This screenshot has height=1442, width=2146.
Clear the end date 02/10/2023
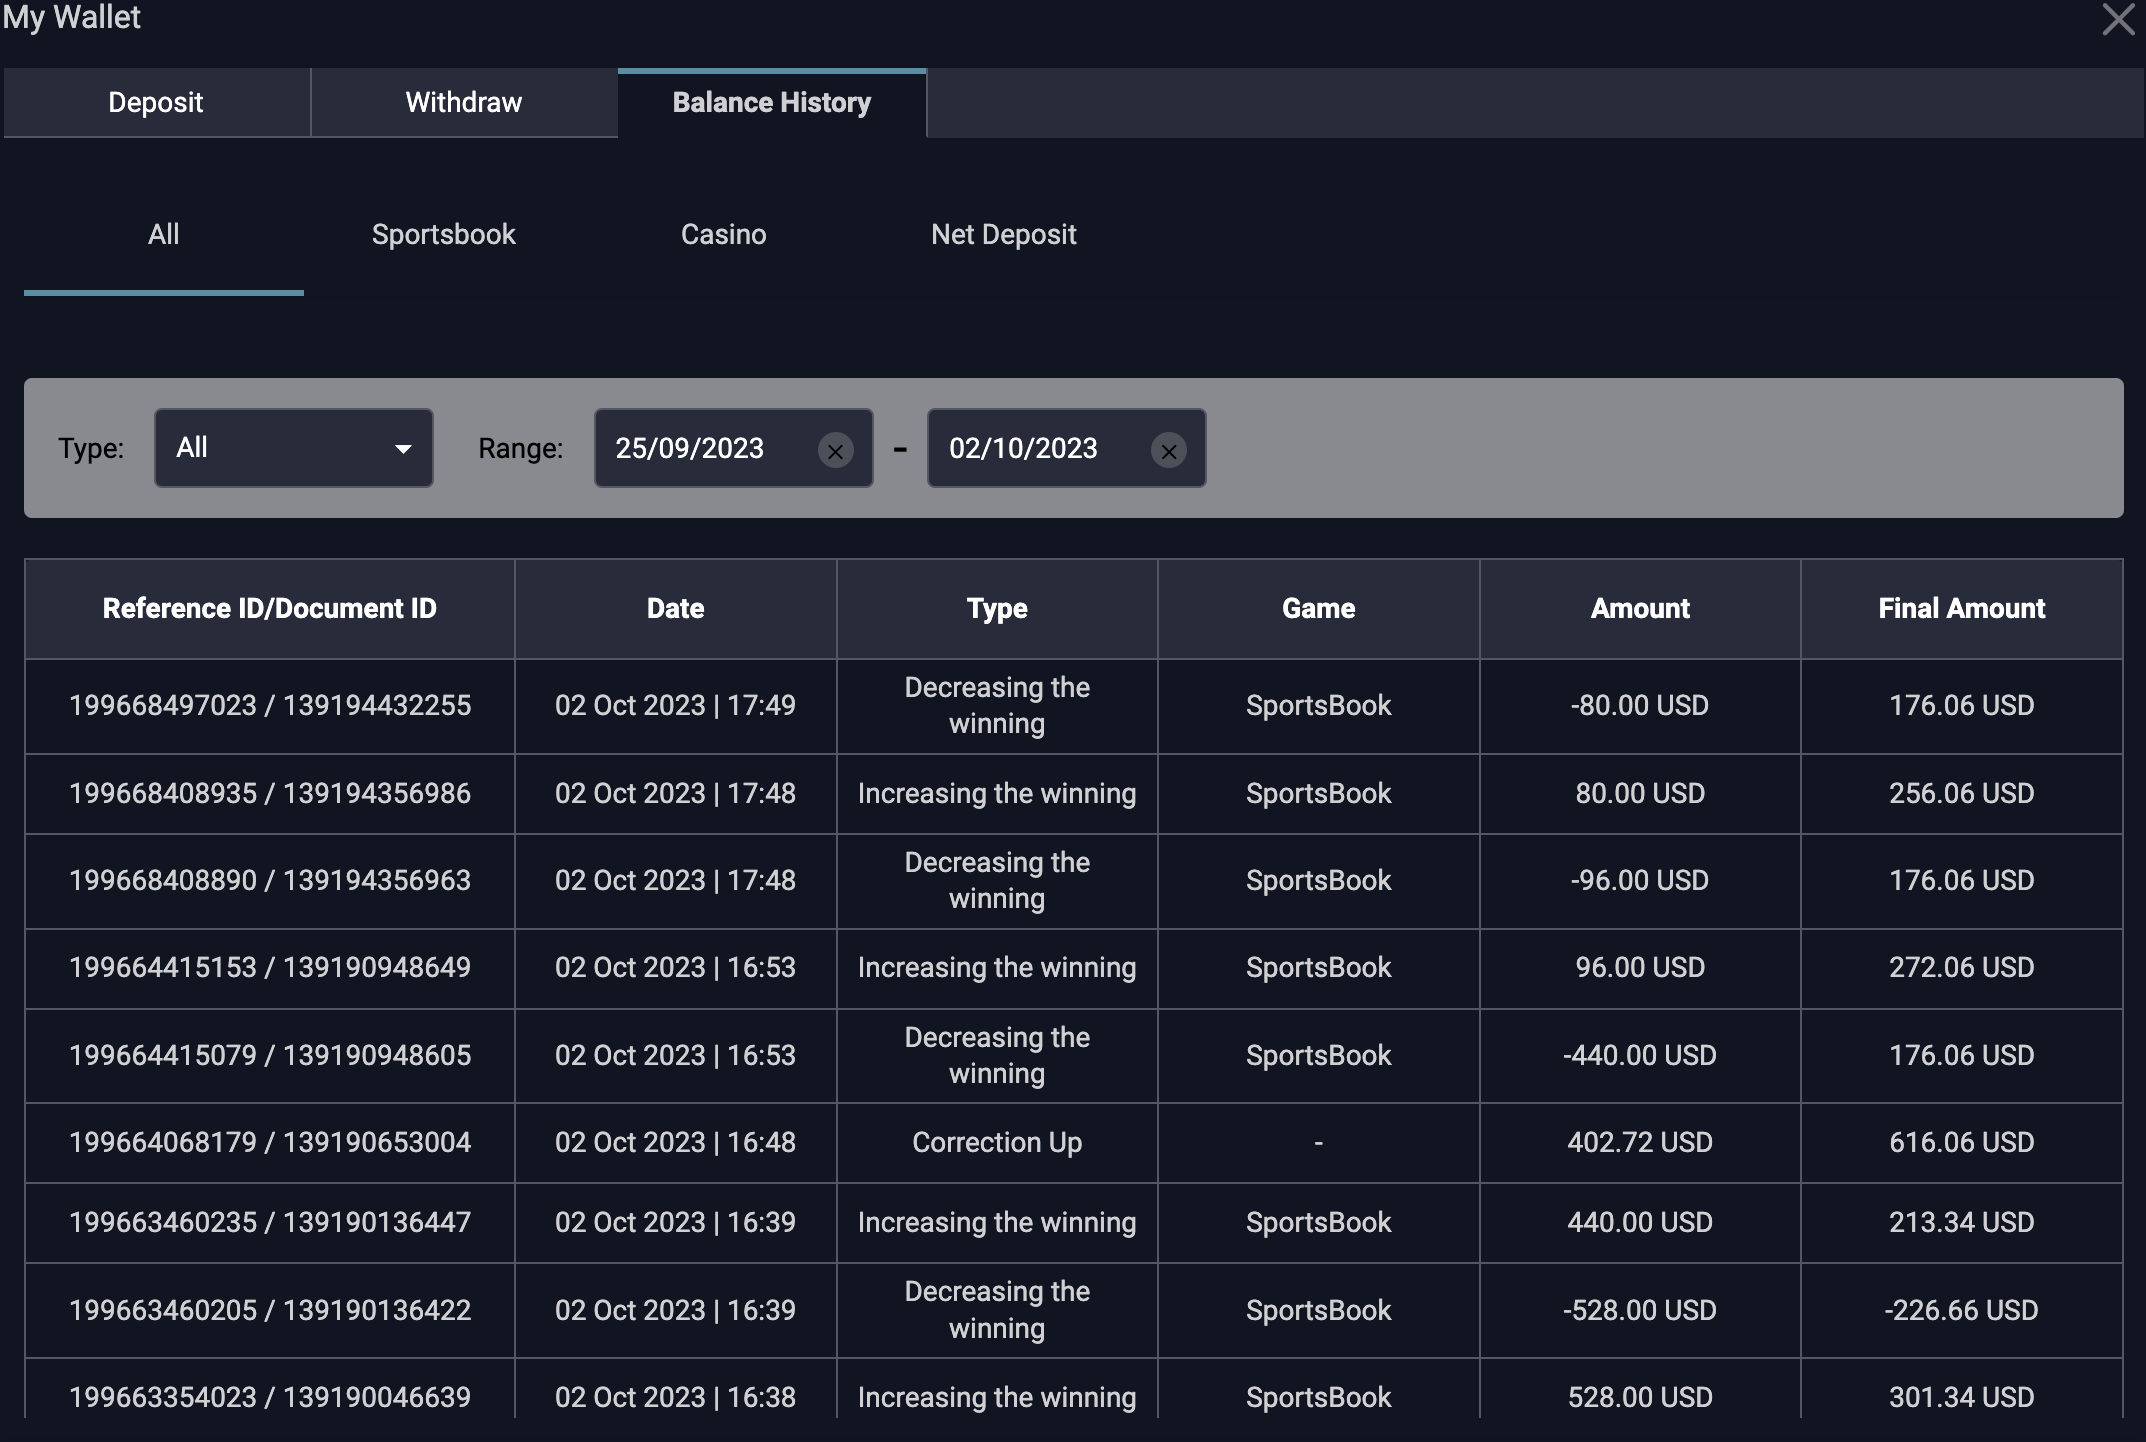tap(1168, 451)
